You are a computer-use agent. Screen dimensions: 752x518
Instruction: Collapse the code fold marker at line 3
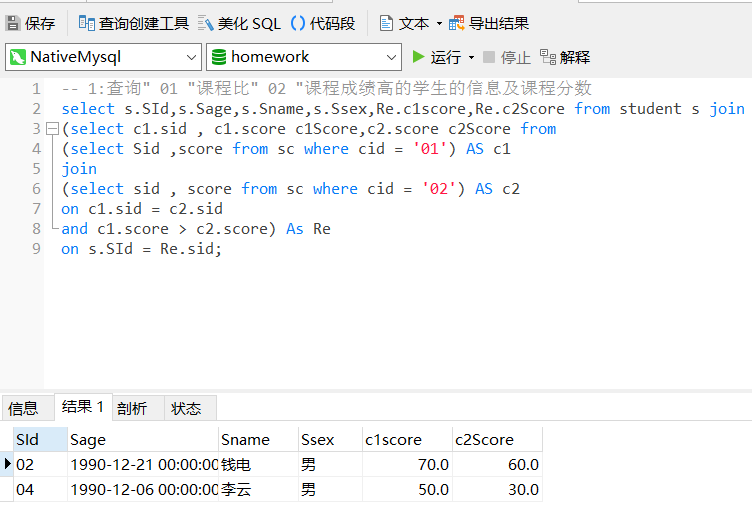[x=52, y=129]
